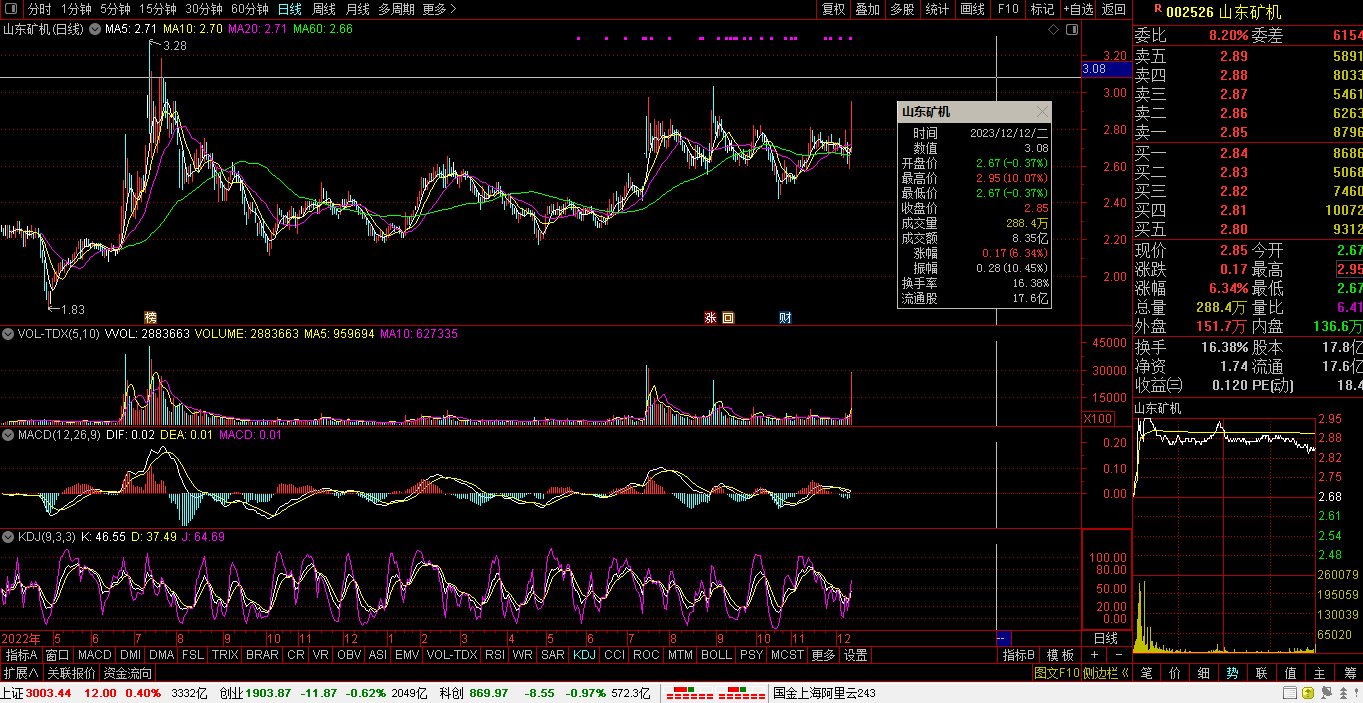Screen dimensions: 1363x703
Task: Open the 多周期 multi-period view
Action: pos(396,9)
